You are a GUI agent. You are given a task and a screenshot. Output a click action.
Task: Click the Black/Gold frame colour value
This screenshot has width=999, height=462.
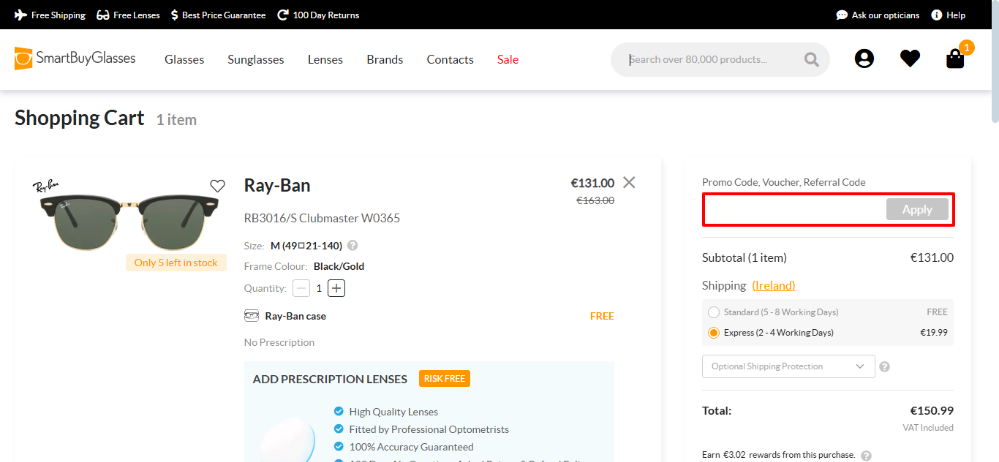click(339, 266)
